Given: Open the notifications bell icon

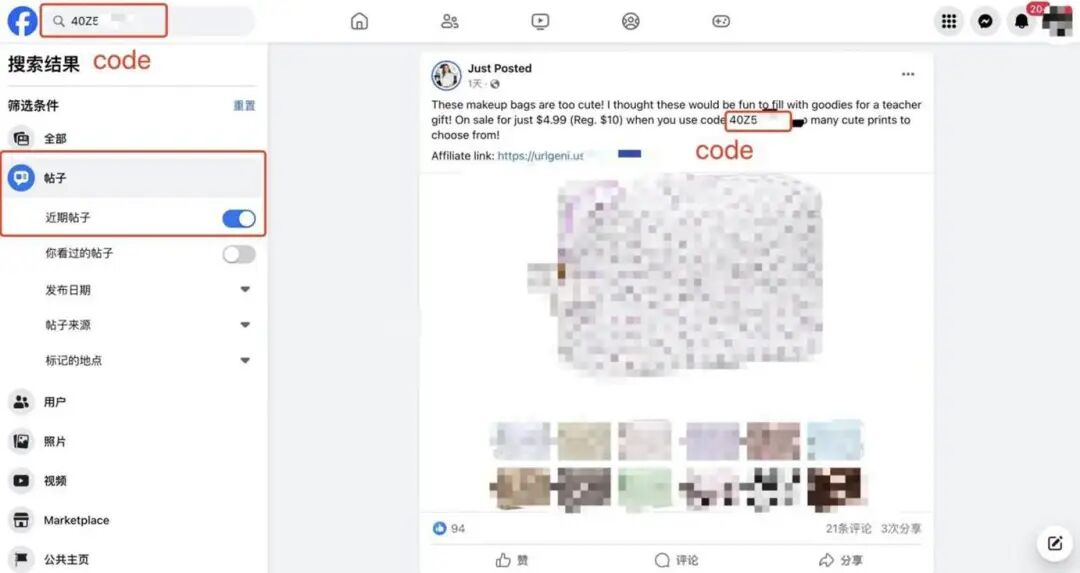Looking at the screenshot, I should point(1021,21).
